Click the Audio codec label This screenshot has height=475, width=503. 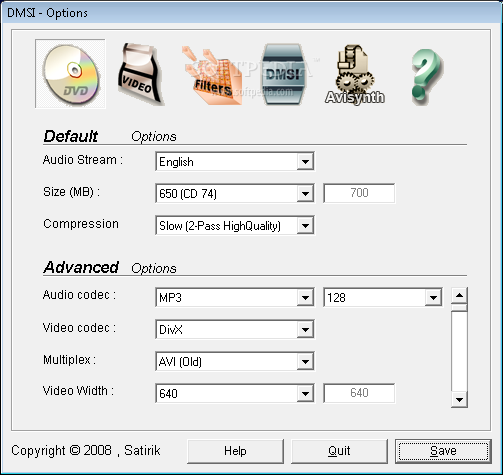(79, 295)
